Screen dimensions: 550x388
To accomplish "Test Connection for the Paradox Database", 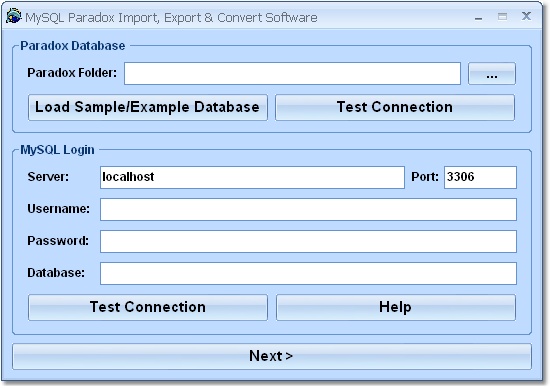I will 395,107.
